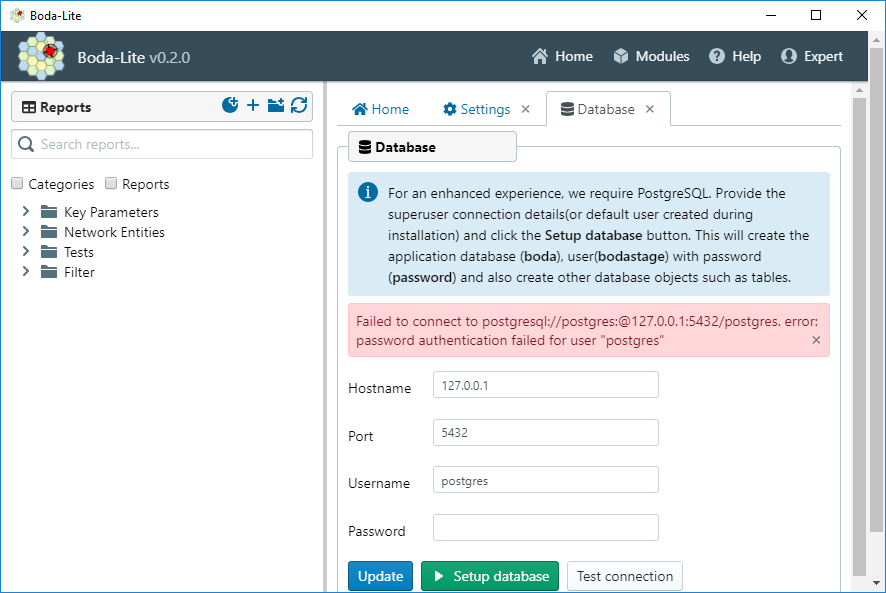Toggle the Categories checkbox
886x593 pixels.
click(x=17, y=183)
